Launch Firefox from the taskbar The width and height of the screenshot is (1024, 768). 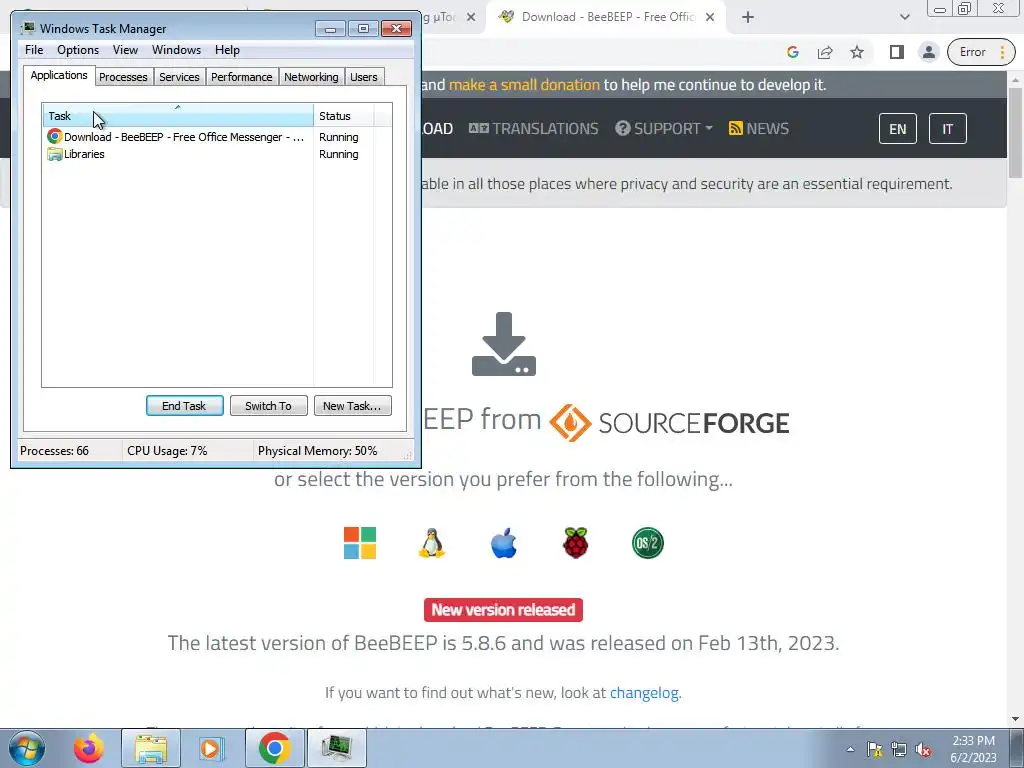89,748
